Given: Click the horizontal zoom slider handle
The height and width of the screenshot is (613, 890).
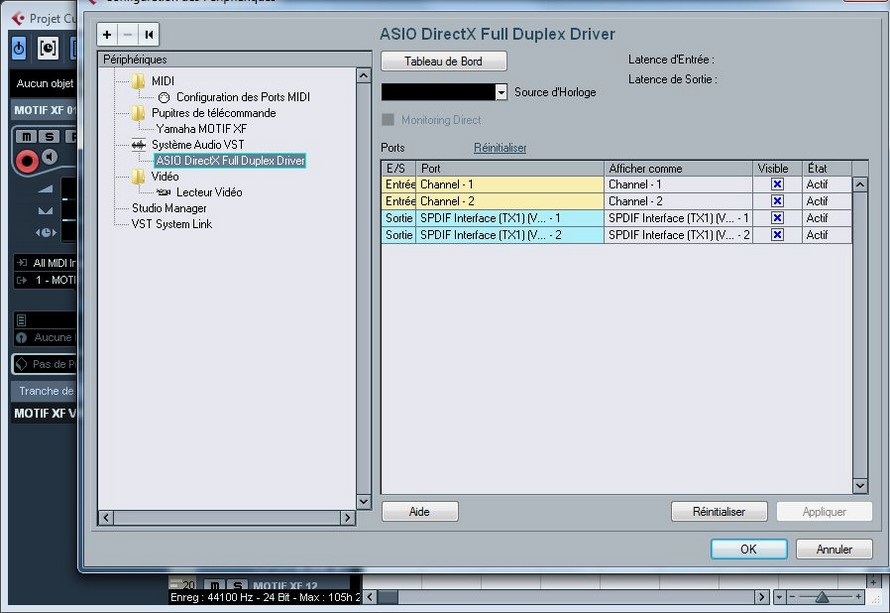Looking at the screenshot, I should pyautogui.click(x=821, y=597).
